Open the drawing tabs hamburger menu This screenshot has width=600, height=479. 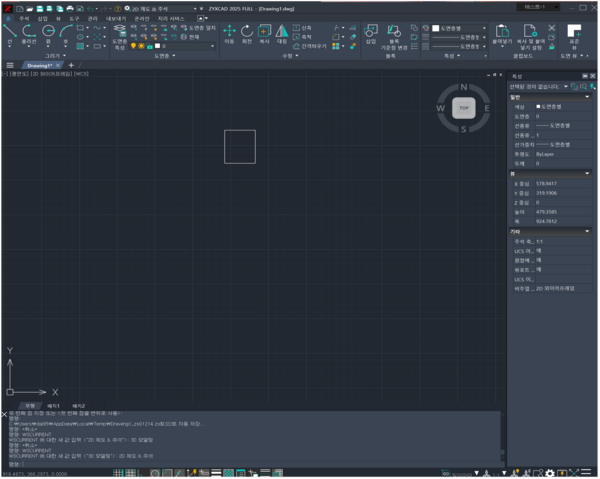coord(10,65)
